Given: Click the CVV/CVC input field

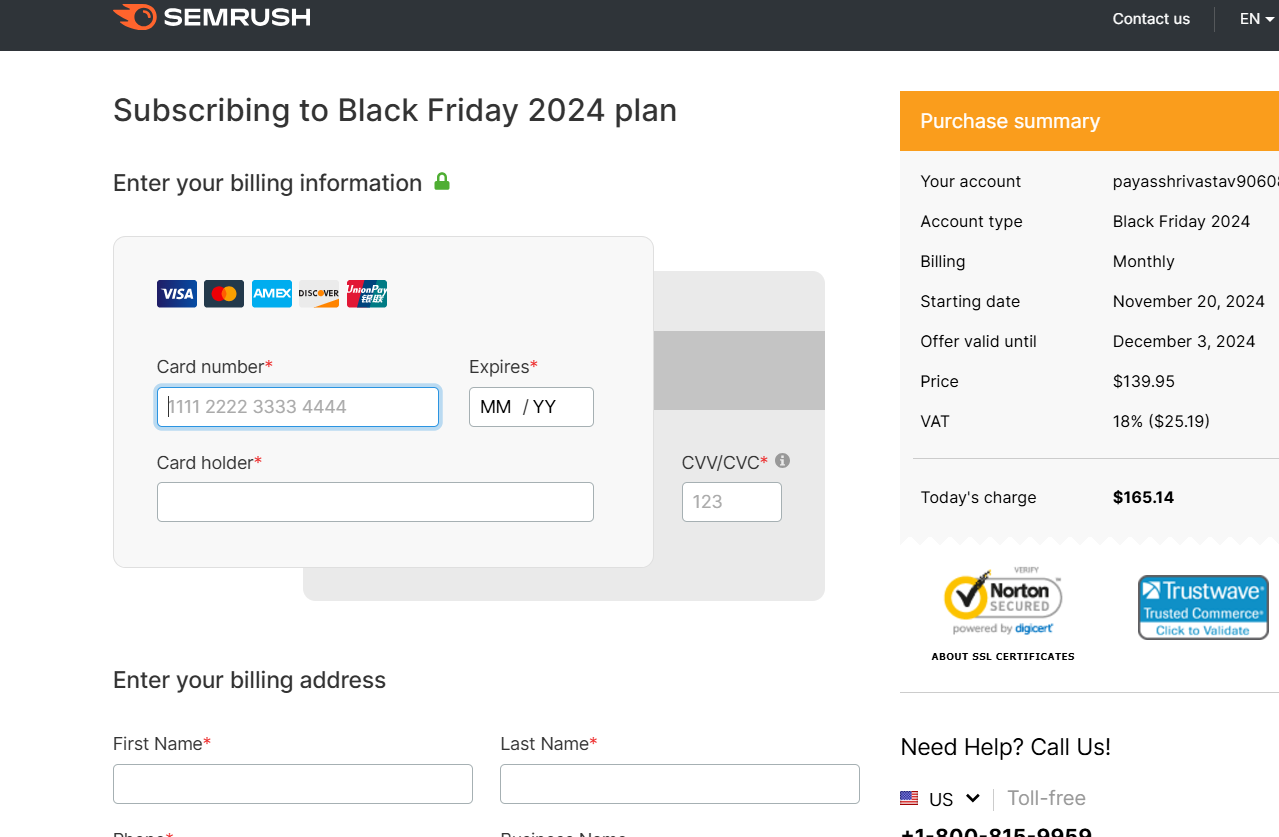Looking at the screenshot, I should [731, 502].
